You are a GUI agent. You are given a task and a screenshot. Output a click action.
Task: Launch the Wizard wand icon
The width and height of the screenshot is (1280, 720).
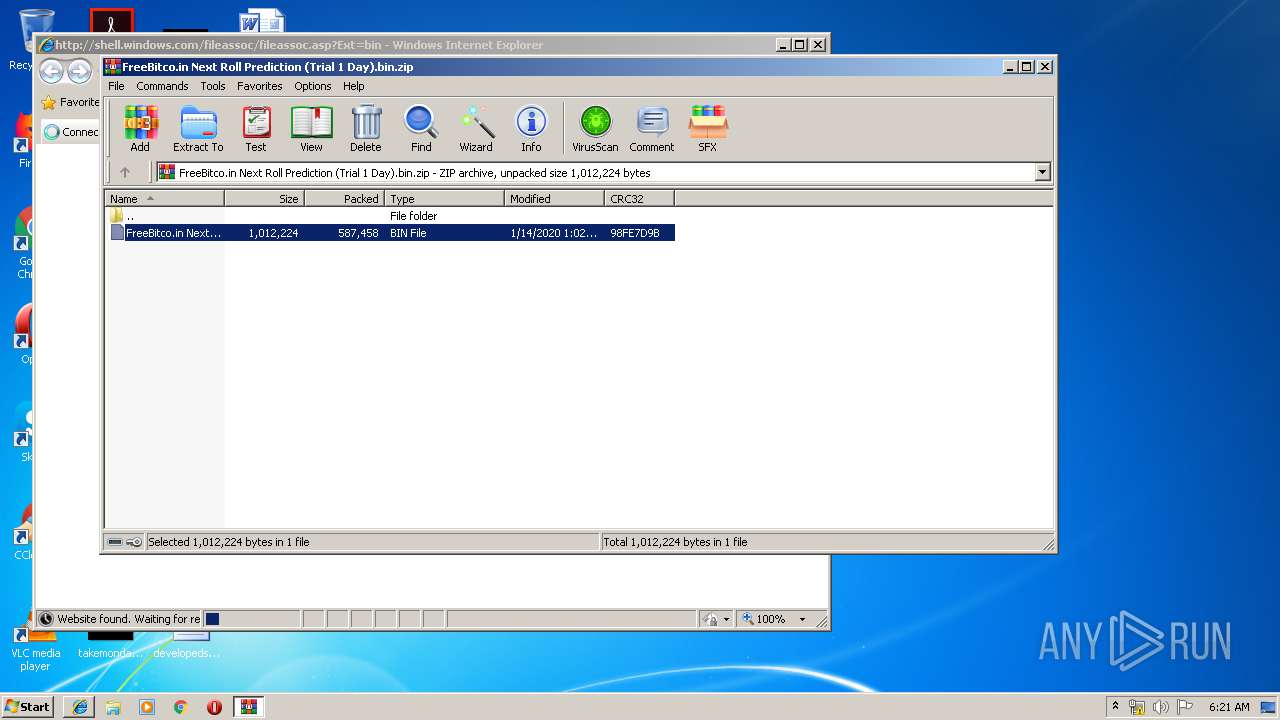(476, 129)
